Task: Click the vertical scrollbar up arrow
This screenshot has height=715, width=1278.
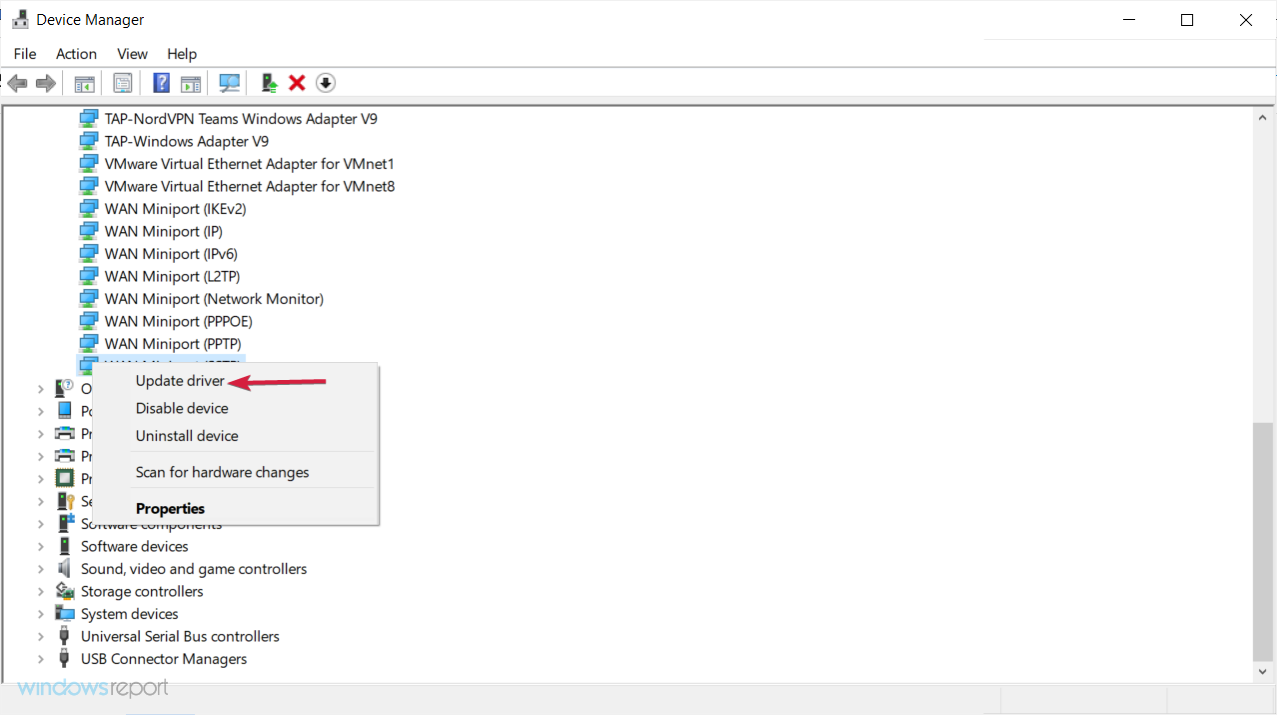Action: coord(1264,117)
